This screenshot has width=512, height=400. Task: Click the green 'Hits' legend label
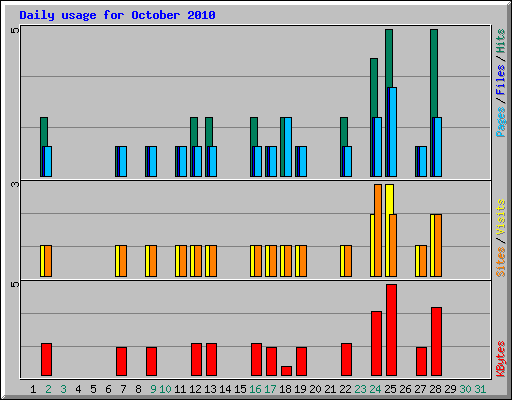pos(500,41)
